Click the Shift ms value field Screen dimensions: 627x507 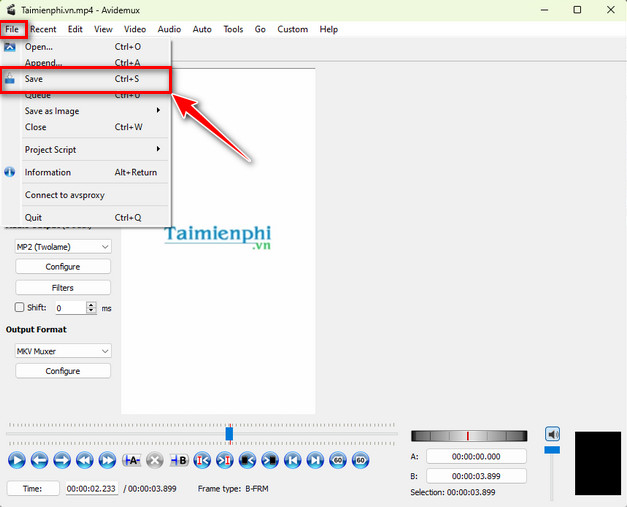(71, 308)
